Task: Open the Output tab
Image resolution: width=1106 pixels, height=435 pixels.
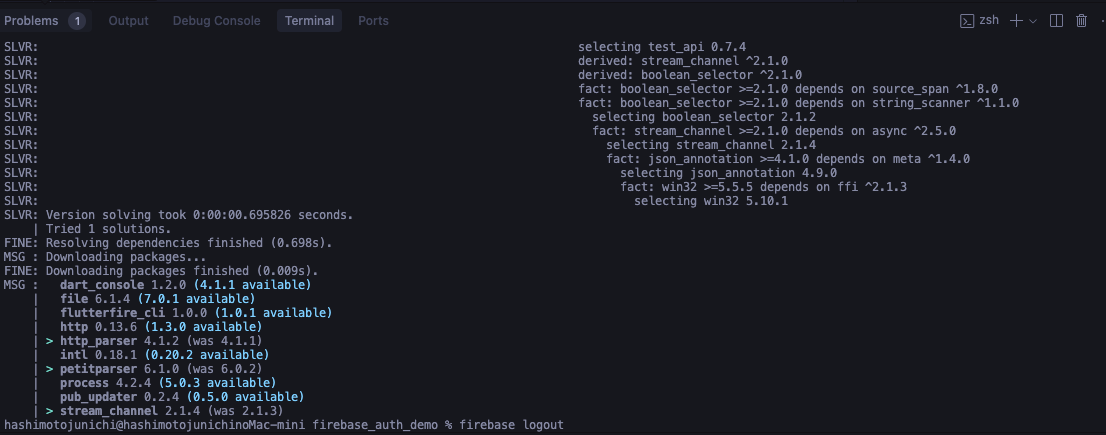Action: 128,21
